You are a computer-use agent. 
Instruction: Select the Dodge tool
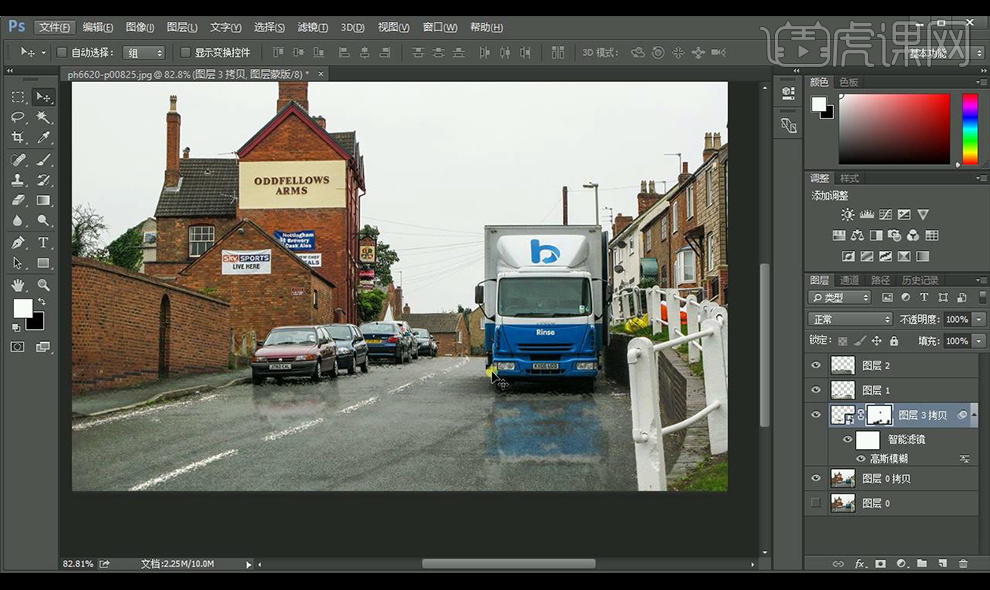(x=43, y=220)
